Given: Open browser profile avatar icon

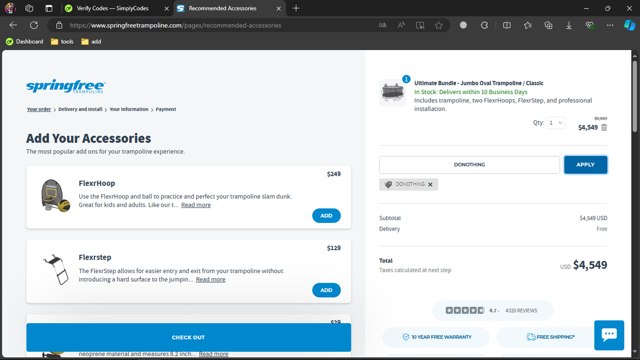Looking at the screenshot, I should tap(10, 8).
